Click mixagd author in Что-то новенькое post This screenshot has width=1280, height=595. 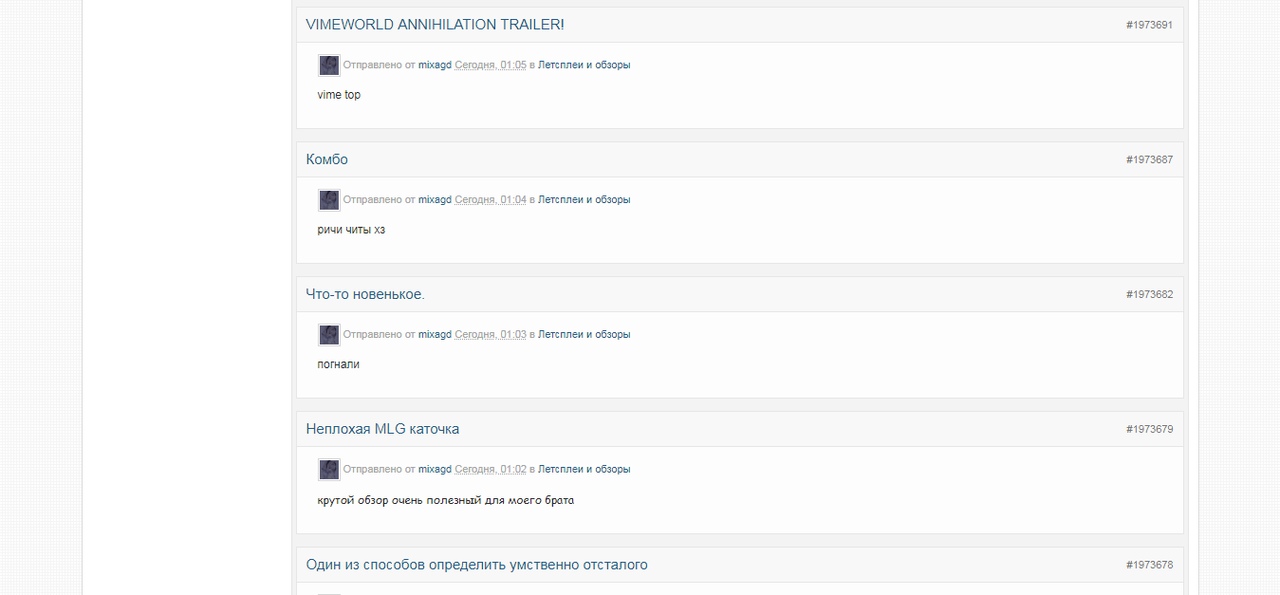point(435,335)
